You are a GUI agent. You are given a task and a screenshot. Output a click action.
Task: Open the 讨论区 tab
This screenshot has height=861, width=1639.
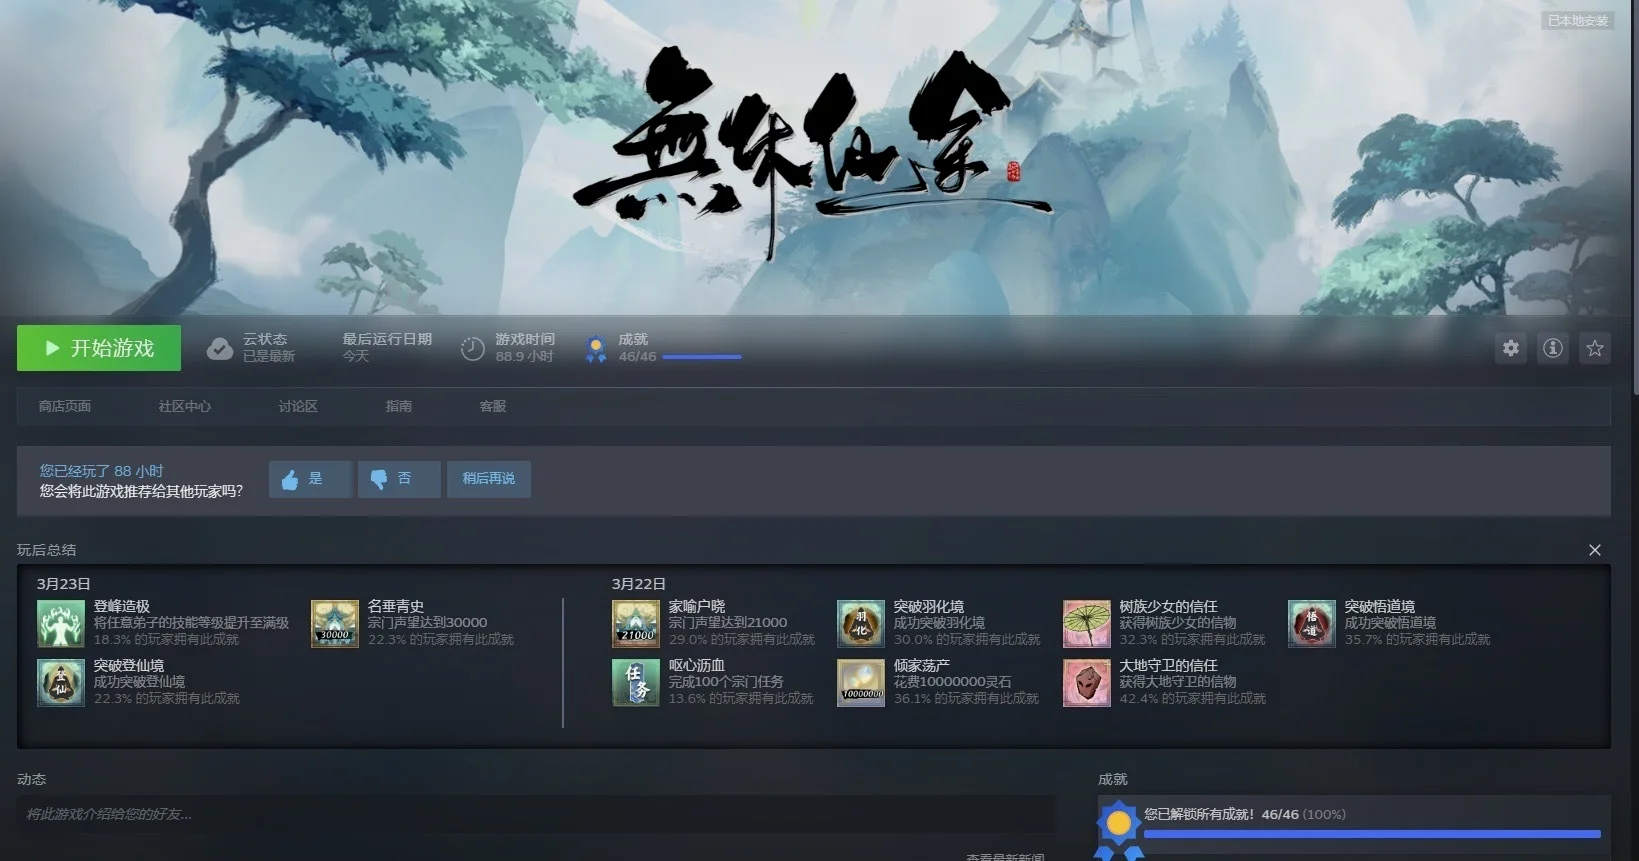298,406
